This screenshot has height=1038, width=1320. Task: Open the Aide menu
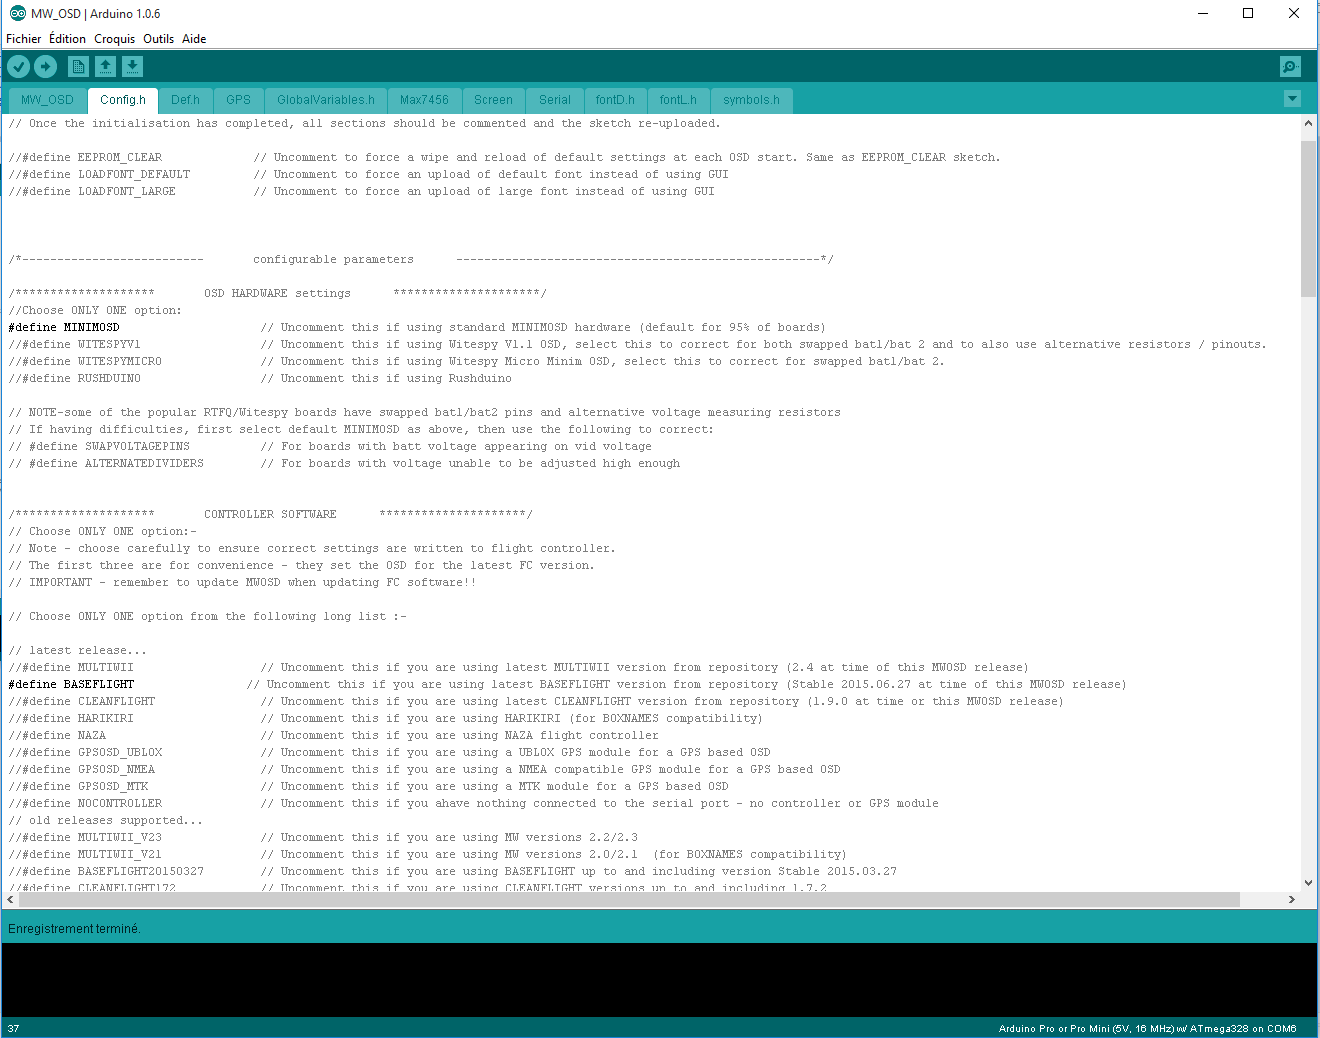tap(194, 39)
